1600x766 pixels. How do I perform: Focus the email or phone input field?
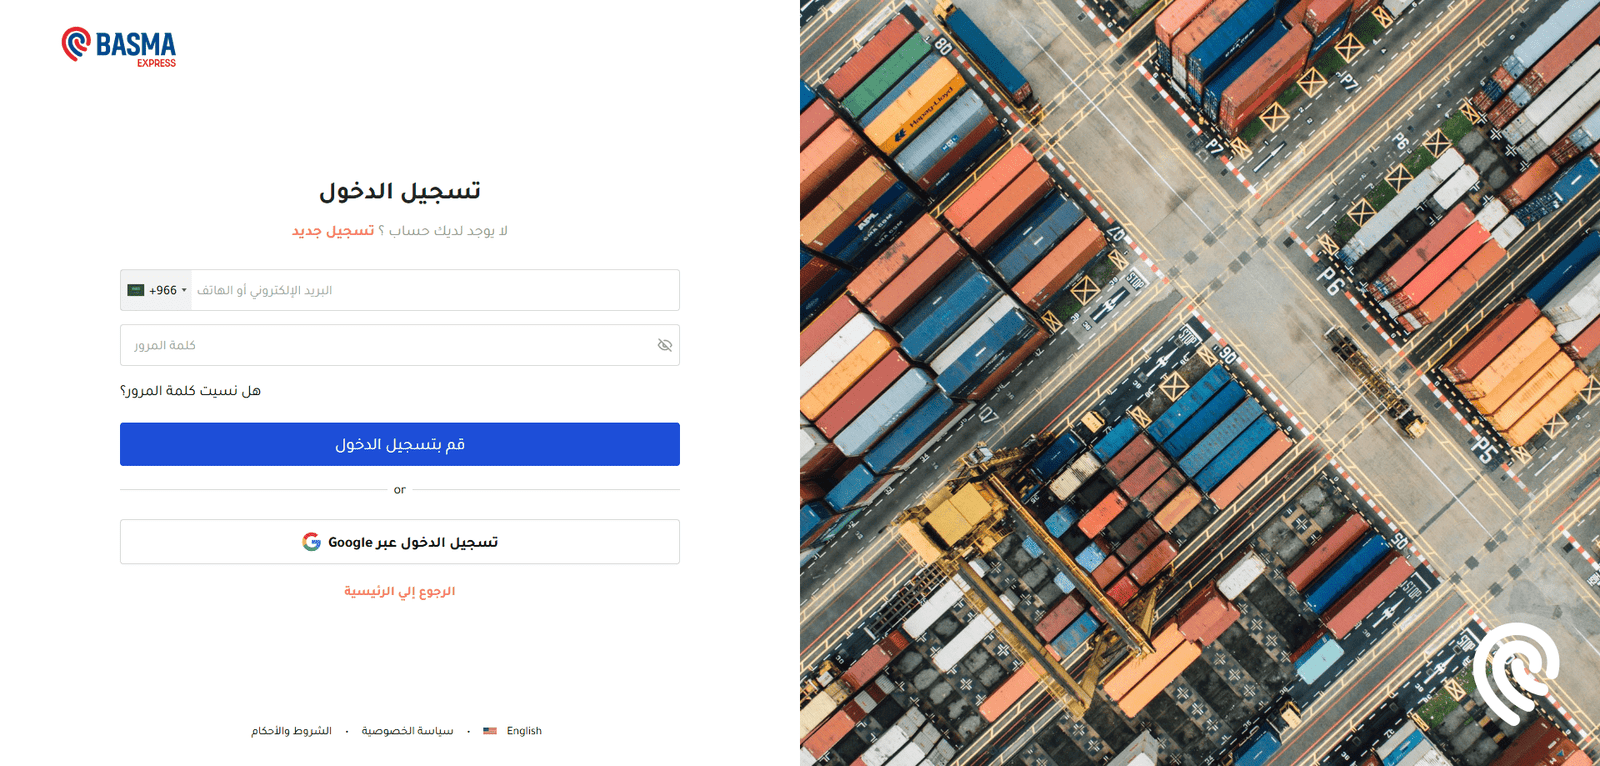435,290
